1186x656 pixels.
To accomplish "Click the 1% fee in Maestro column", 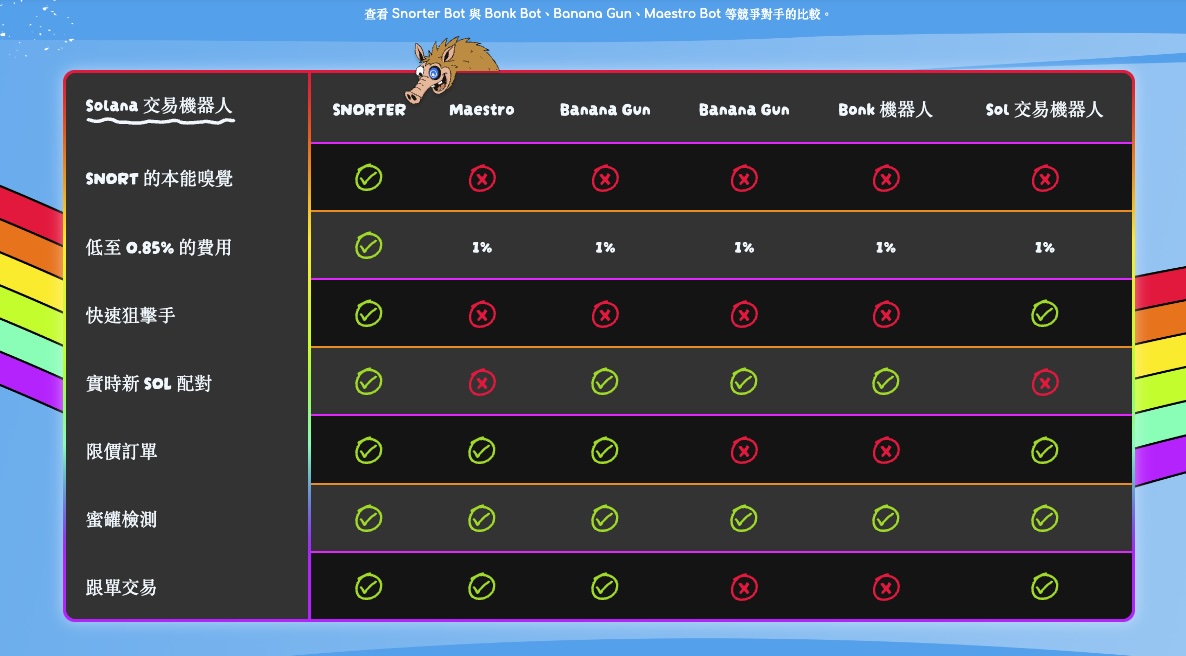I will click(x=482, y=247).
